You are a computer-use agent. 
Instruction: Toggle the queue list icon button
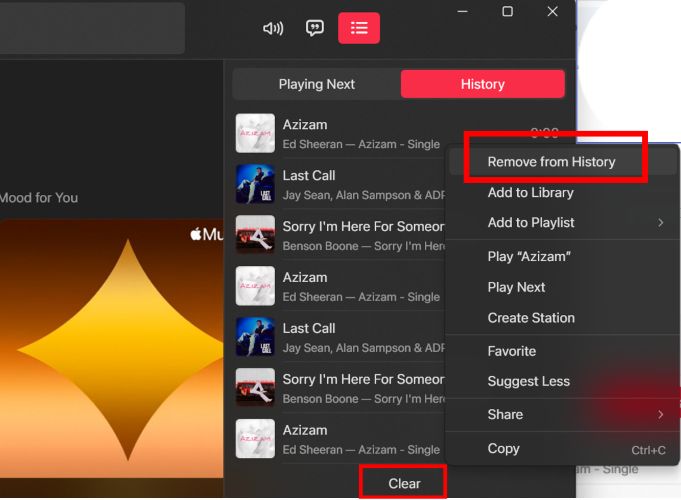pyautogui.click(x=359, y=28)
